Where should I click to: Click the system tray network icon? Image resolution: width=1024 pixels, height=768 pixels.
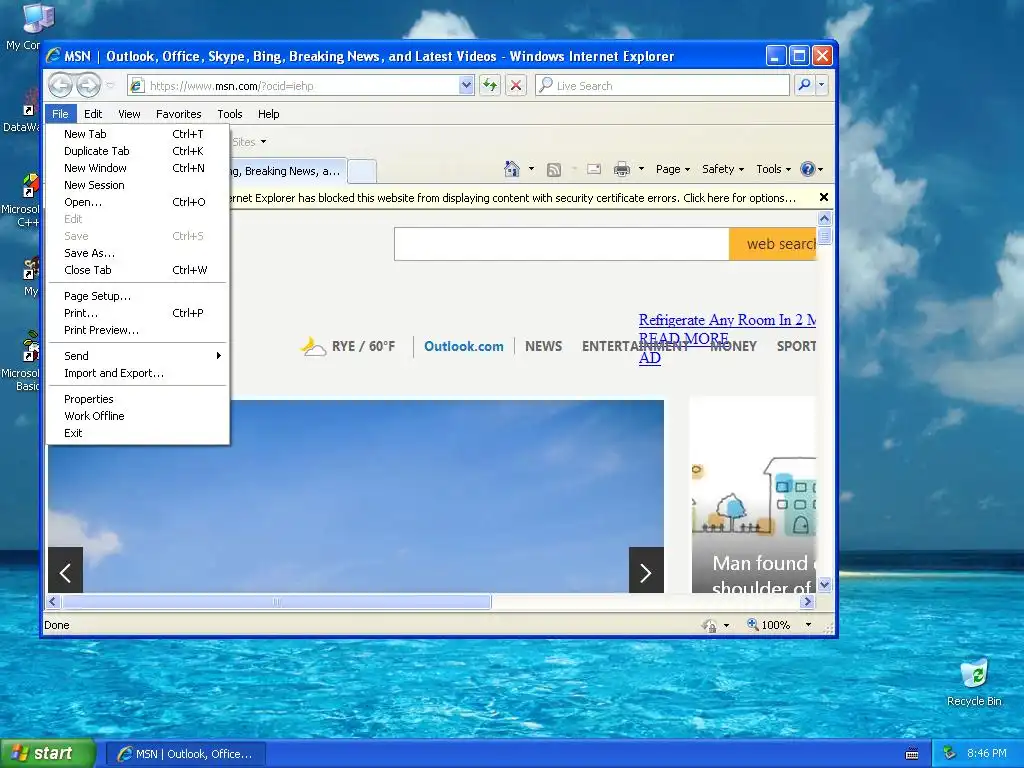(950, 753)
